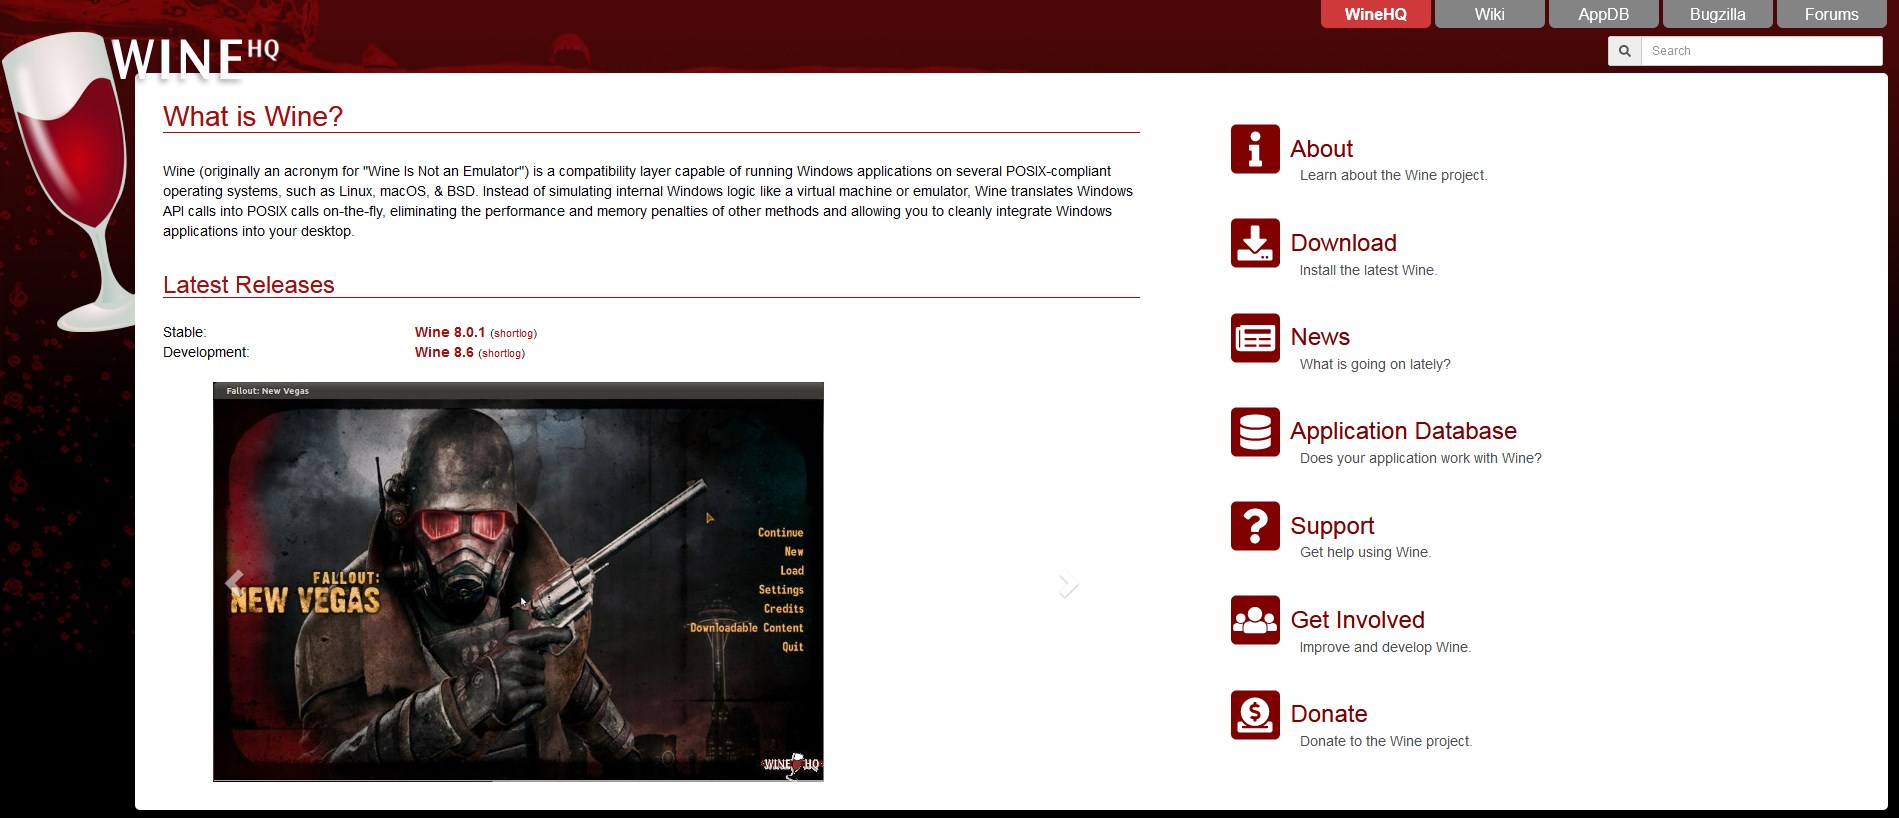Follow the Get Involved link

[x=1357, y=620]
